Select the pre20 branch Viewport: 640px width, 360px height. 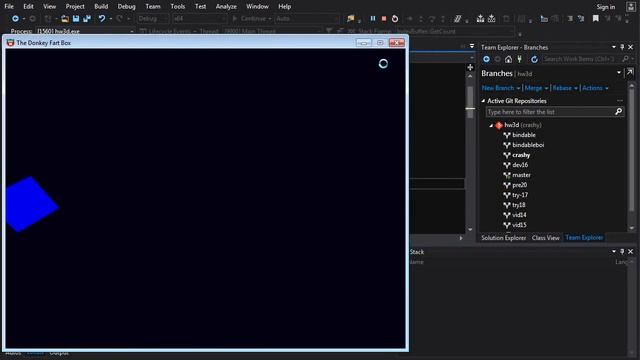(x=519, y=185)
